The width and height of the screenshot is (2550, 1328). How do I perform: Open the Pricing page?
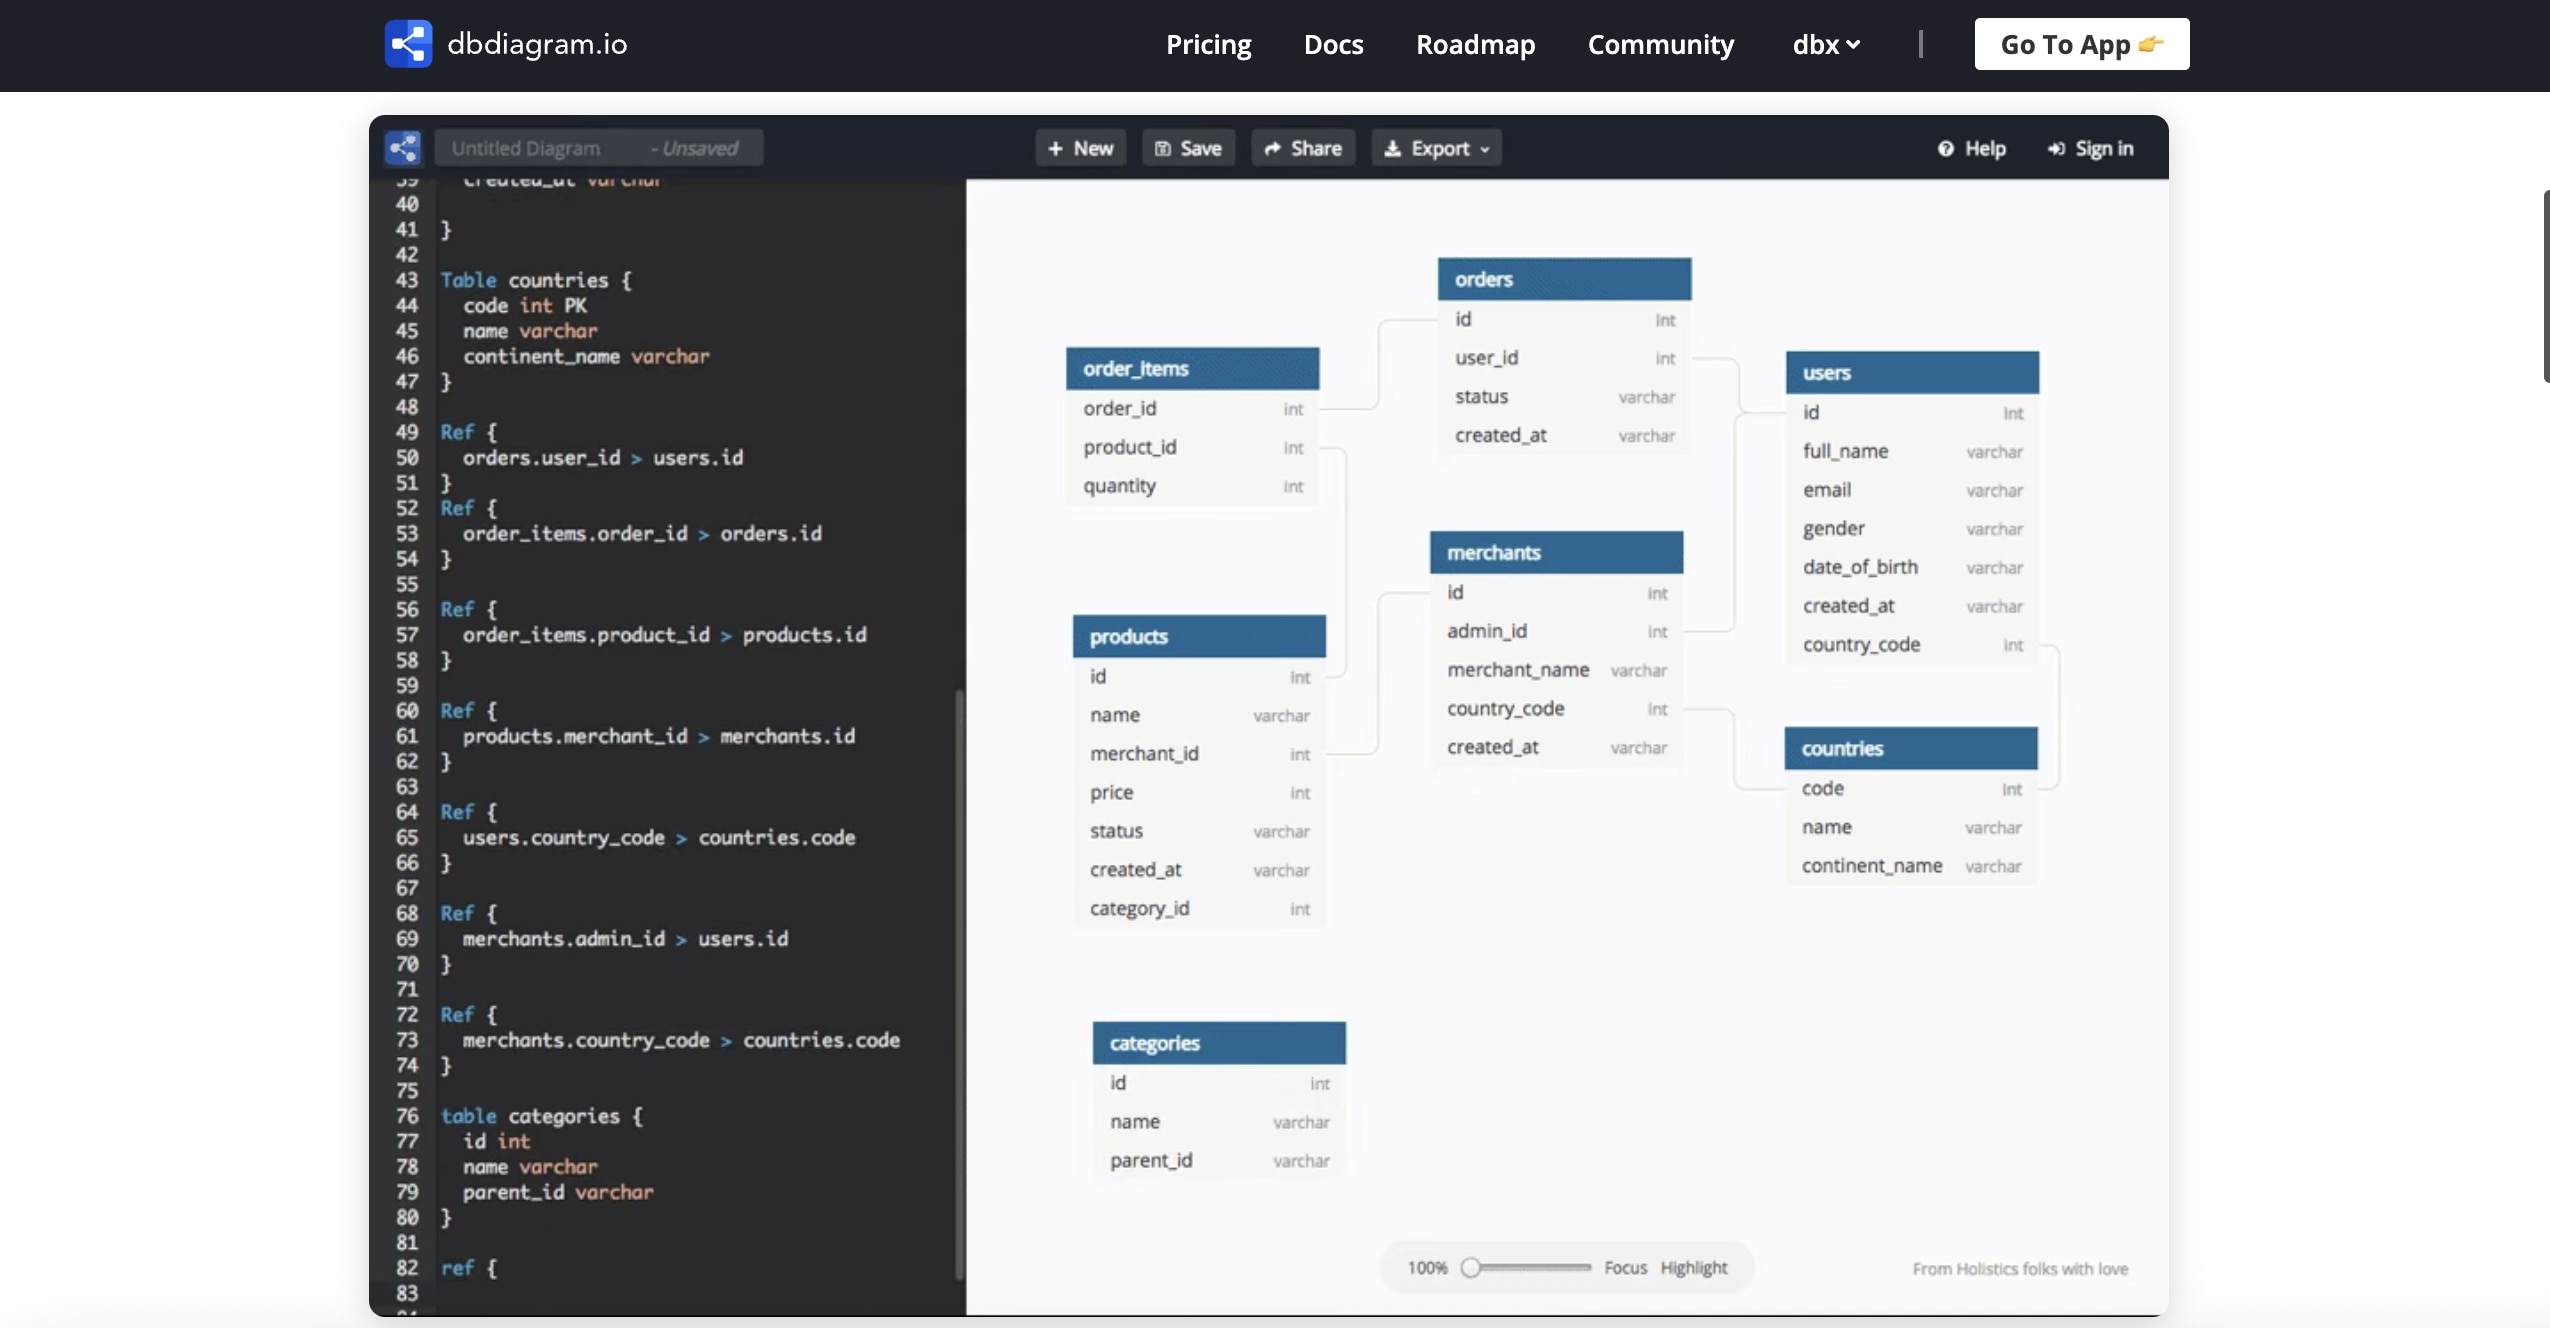click(1208, 44)
